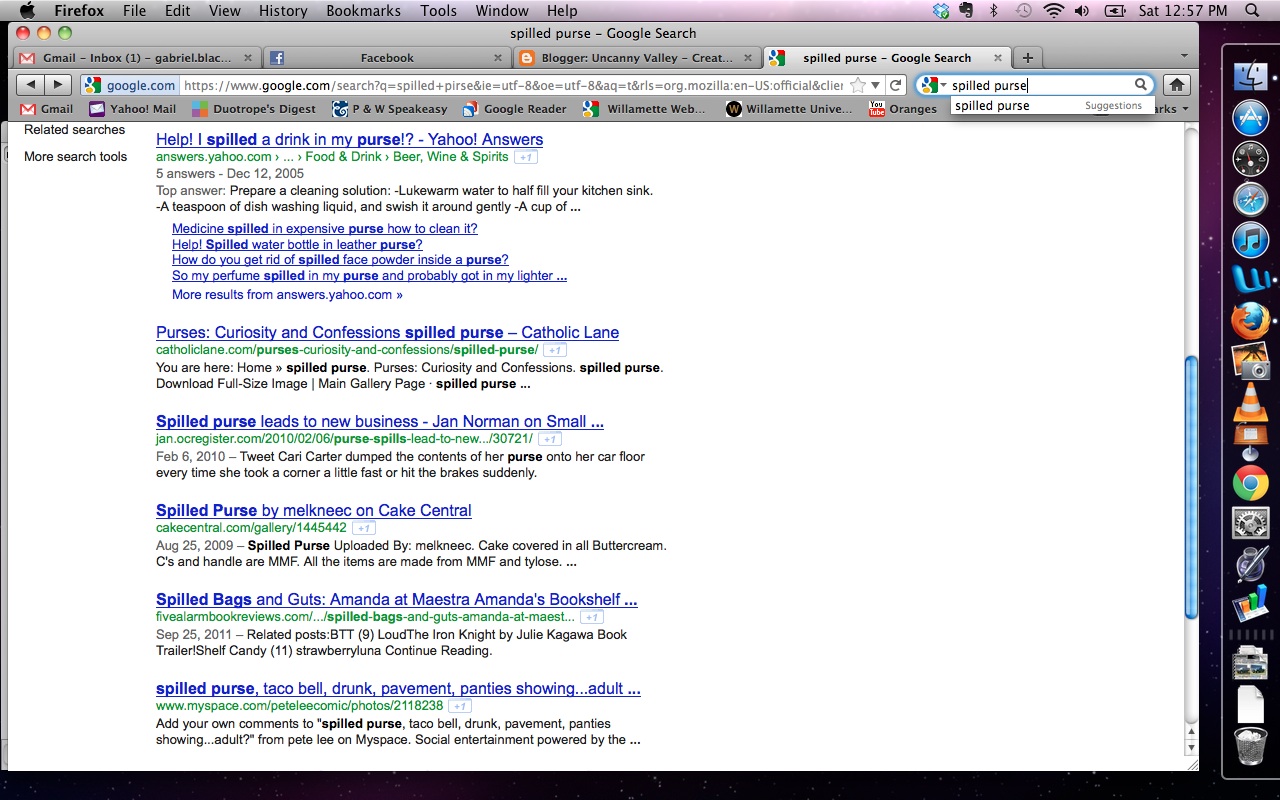The width and height of the screenshot is (1280, 800).
Task: Click the Wi-Fi status icon in menu bar
Action: point(1053,11)
